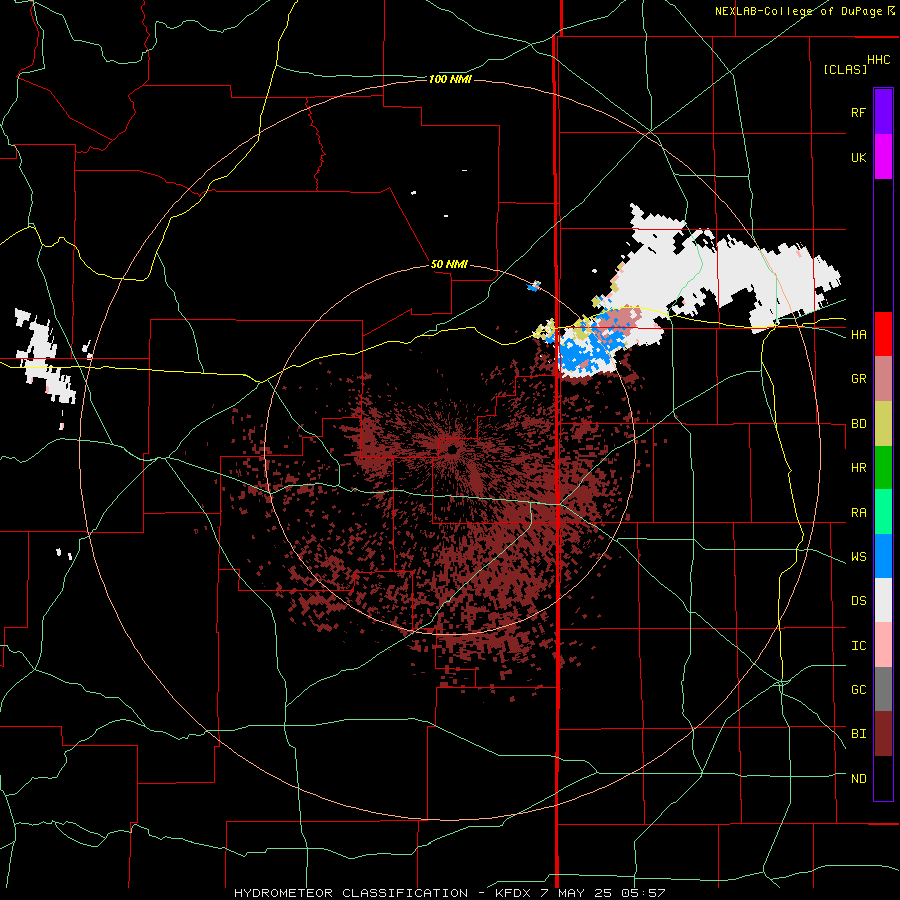This screenshot has height=900, width=900.
Task: Click the 'ND' legend label
Action: click(858, 779)
